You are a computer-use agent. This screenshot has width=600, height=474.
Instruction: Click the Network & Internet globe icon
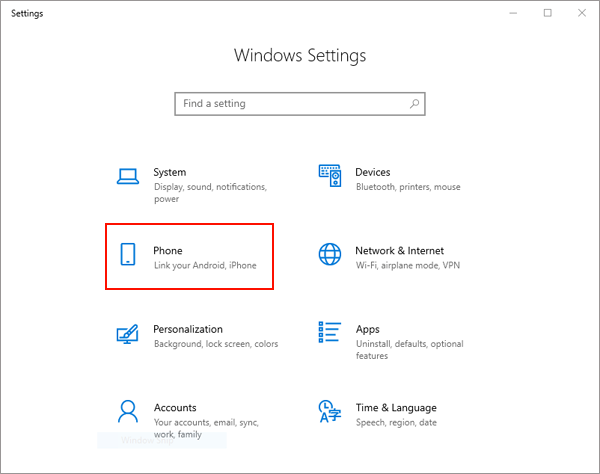click(x=330, y=255)
